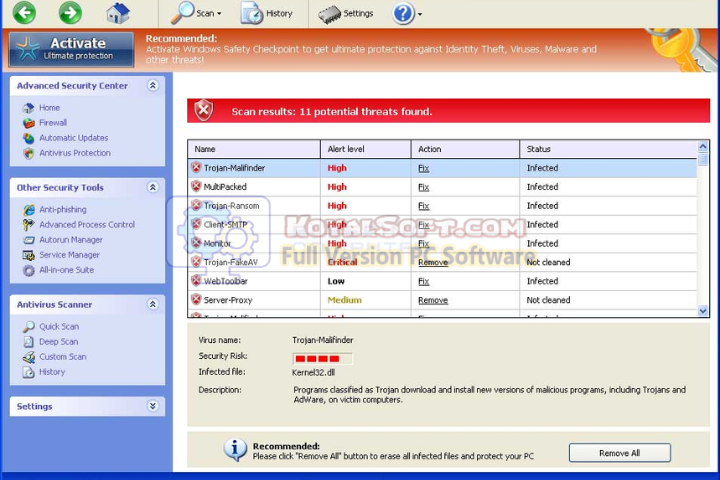Viewport: 720px width, 480px height.
Task: Click Remove link for Trojan-FakeAV
Action: (433, 262)
